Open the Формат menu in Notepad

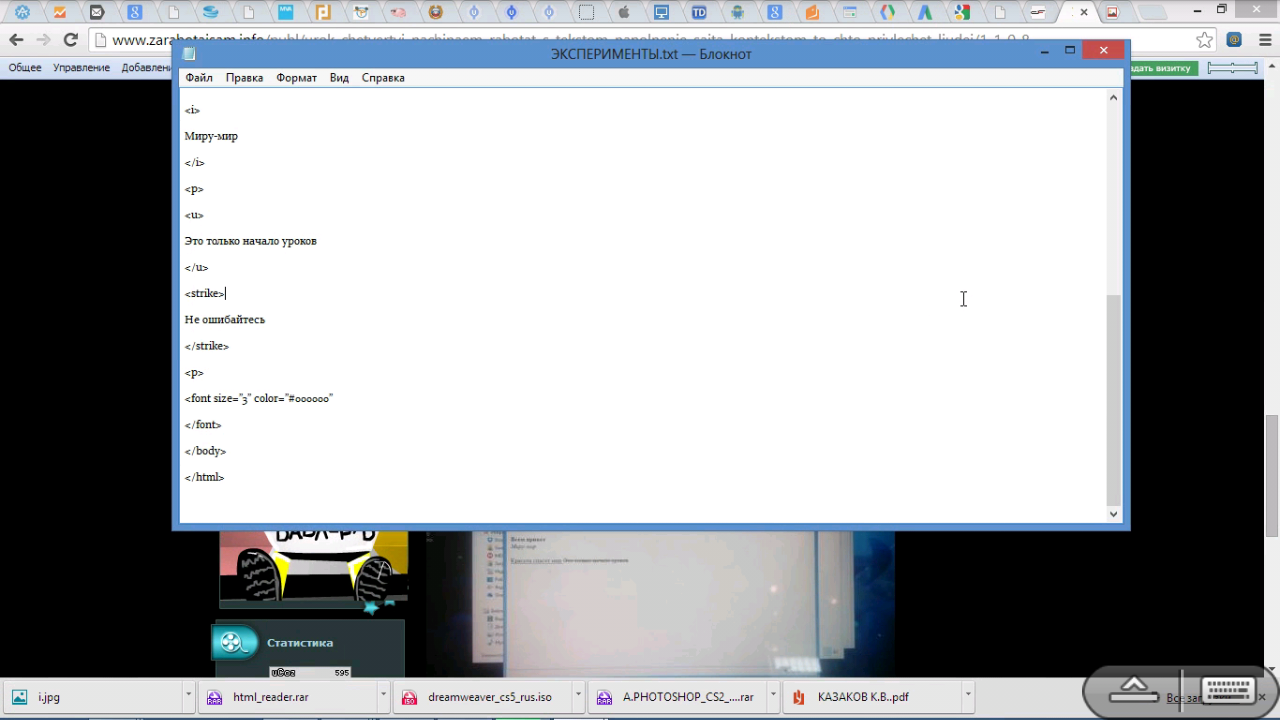point(296,77)
